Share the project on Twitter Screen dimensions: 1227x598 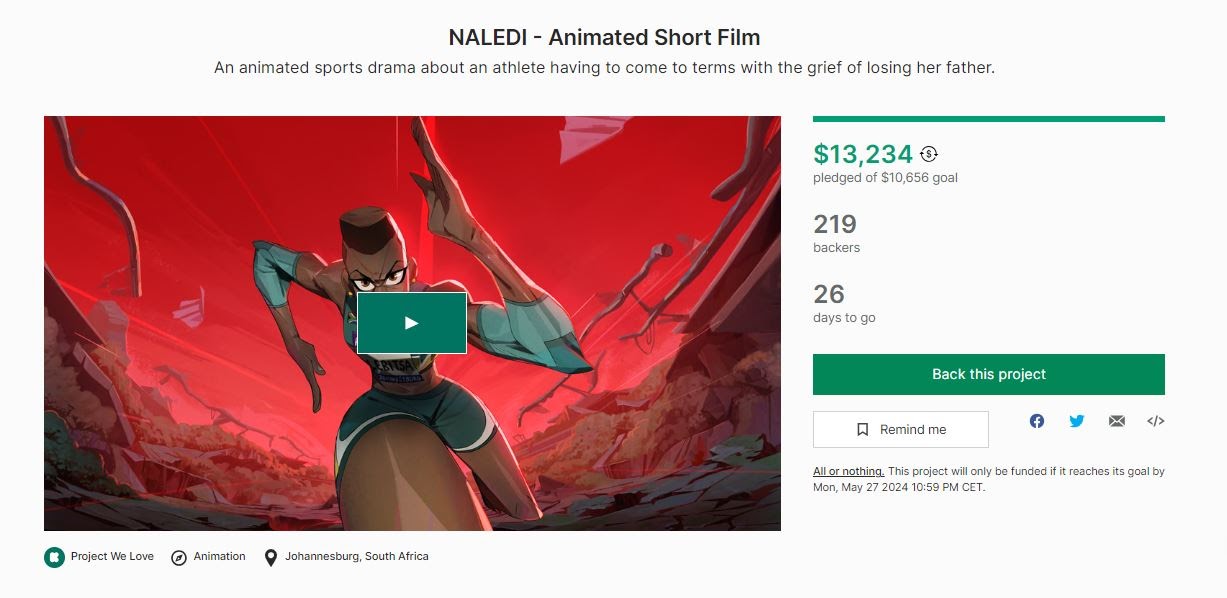coord(1077,421)
